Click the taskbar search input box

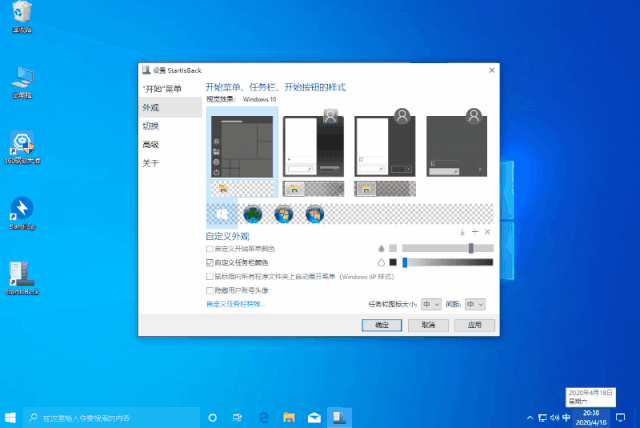111,418
